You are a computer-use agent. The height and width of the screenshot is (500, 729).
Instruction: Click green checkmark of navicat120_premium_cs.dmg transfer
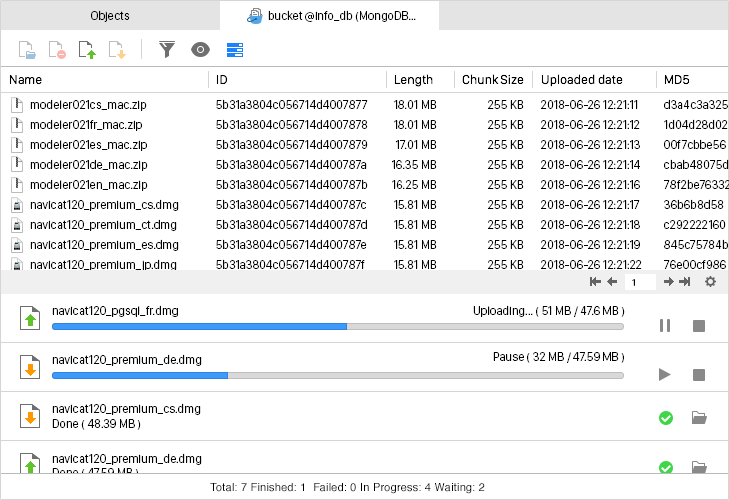tap(666, 418)
